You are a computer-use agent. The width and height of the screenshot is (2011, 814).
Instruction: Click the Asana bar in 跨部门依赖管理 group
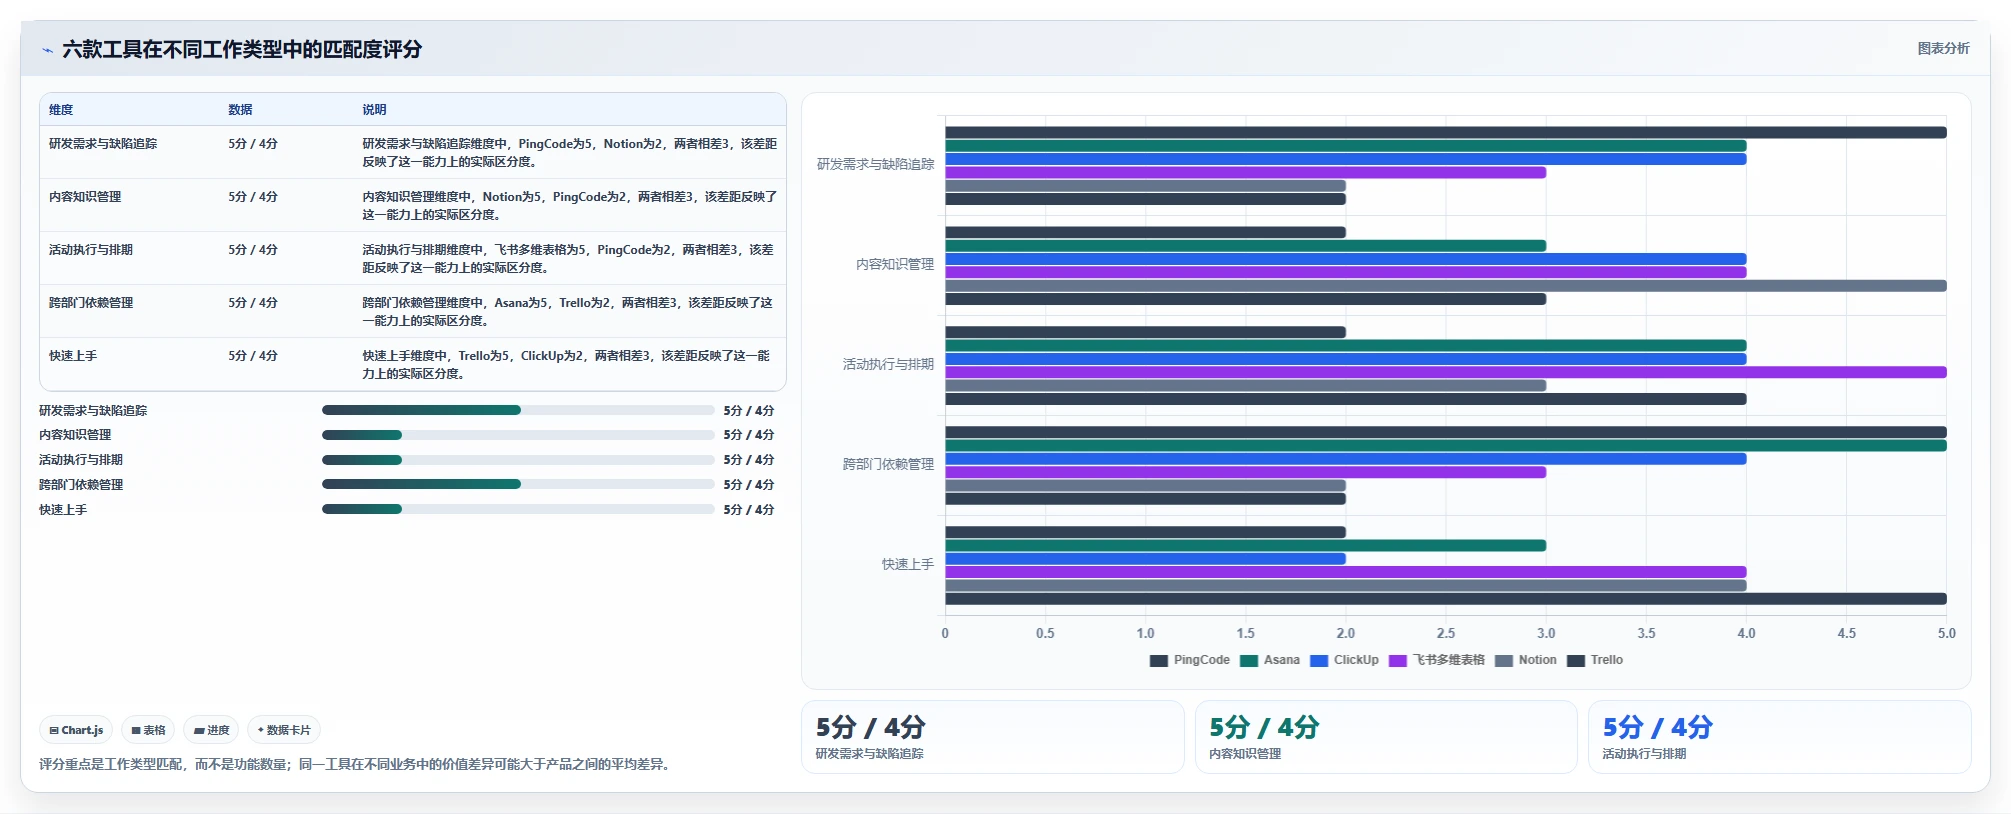(1446, 446)
